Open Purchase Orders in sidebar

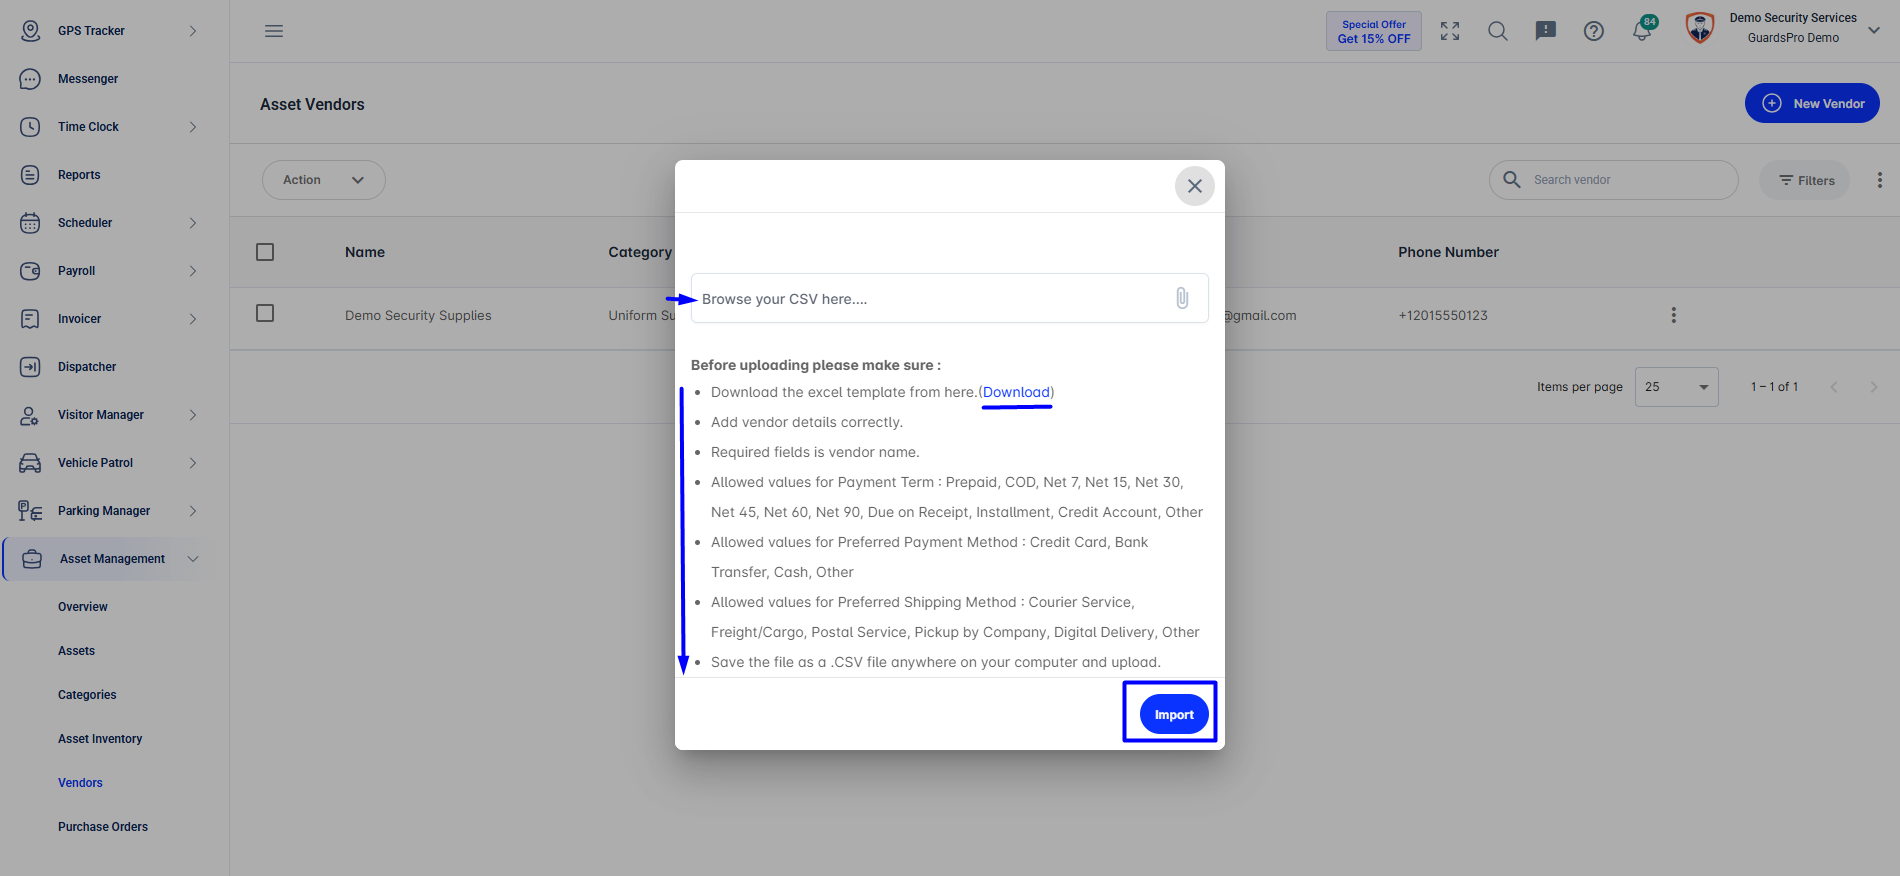pyautogui.click(x=103, y=827)
